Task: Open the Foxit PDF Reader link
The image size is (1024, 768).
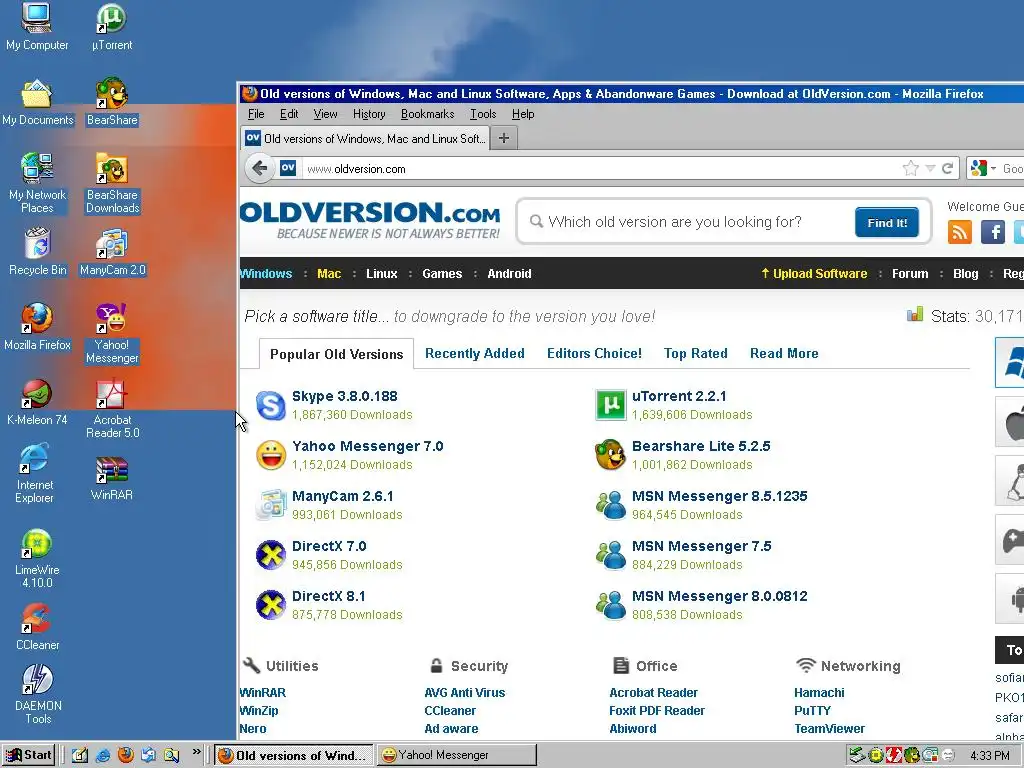Action: [x=657, y=711]
